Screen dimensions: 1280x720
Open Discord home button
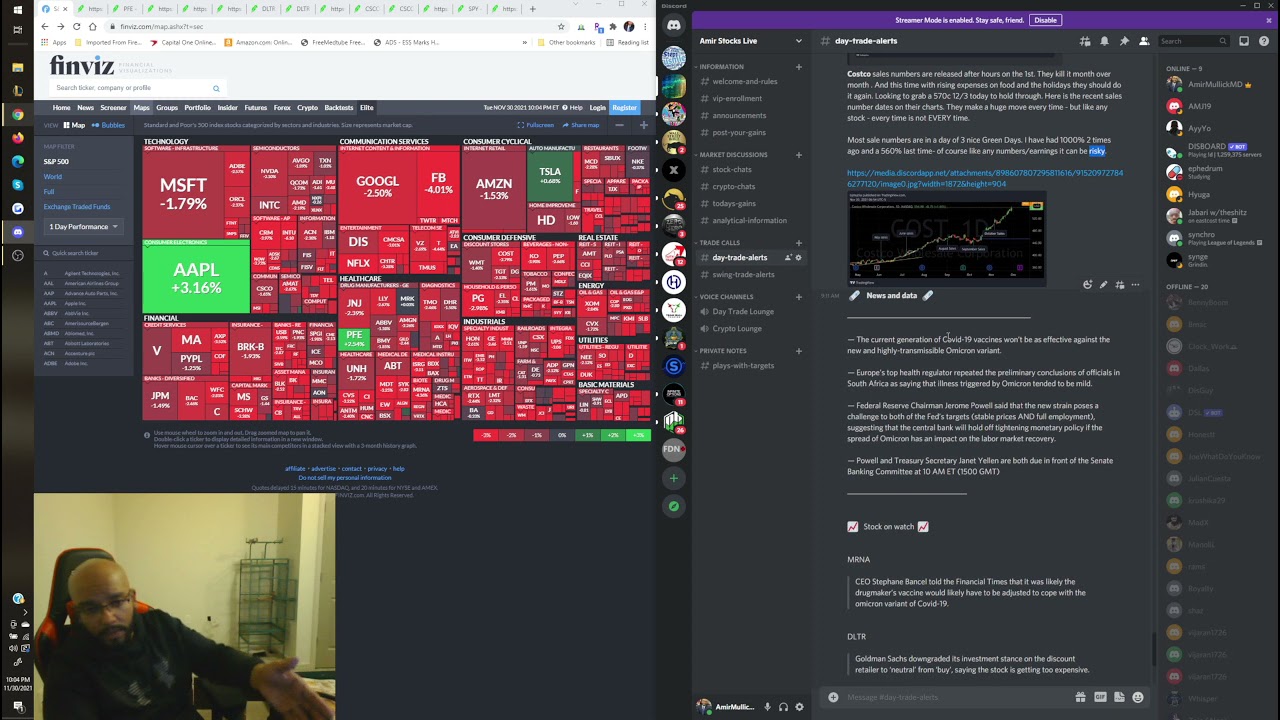pyautogui.click(x=674, y=26)
